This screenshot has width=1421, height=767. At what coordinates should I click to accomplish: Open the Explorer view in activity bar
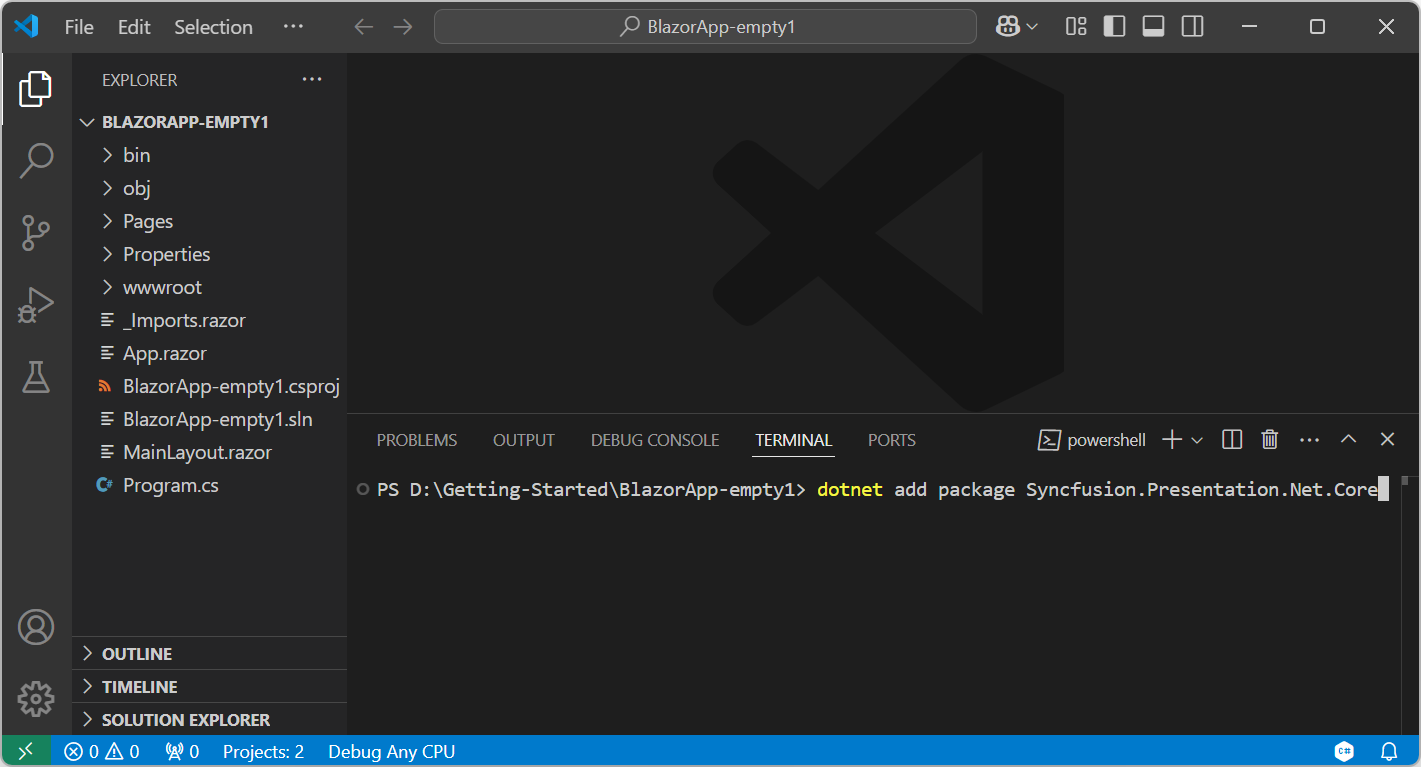(36, 89)
